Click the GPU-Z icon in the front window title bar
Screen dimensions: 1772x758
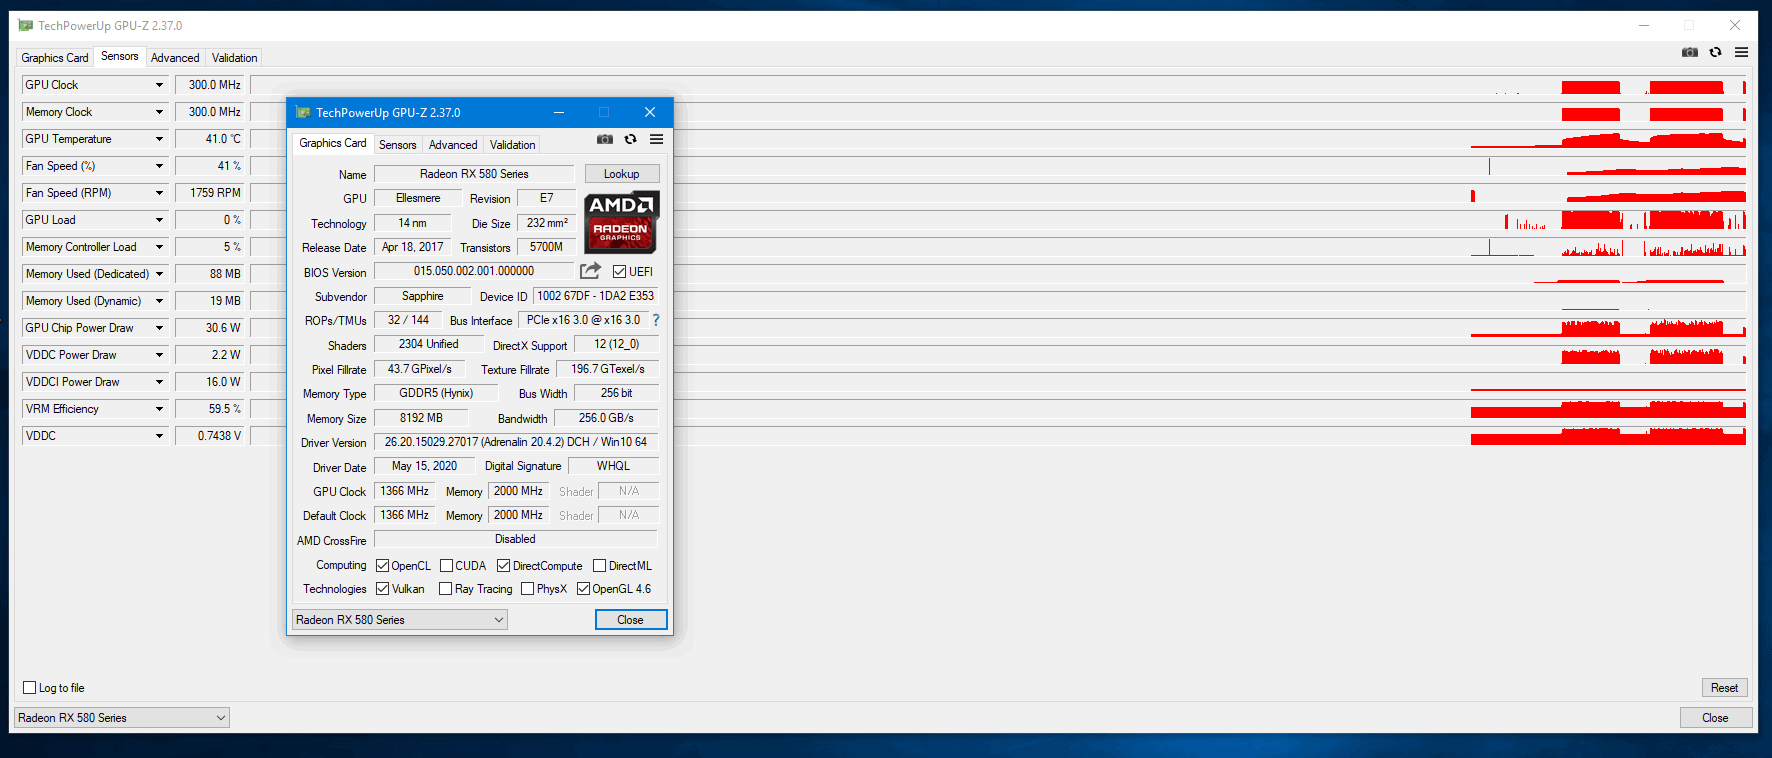(x=303, y=112)
